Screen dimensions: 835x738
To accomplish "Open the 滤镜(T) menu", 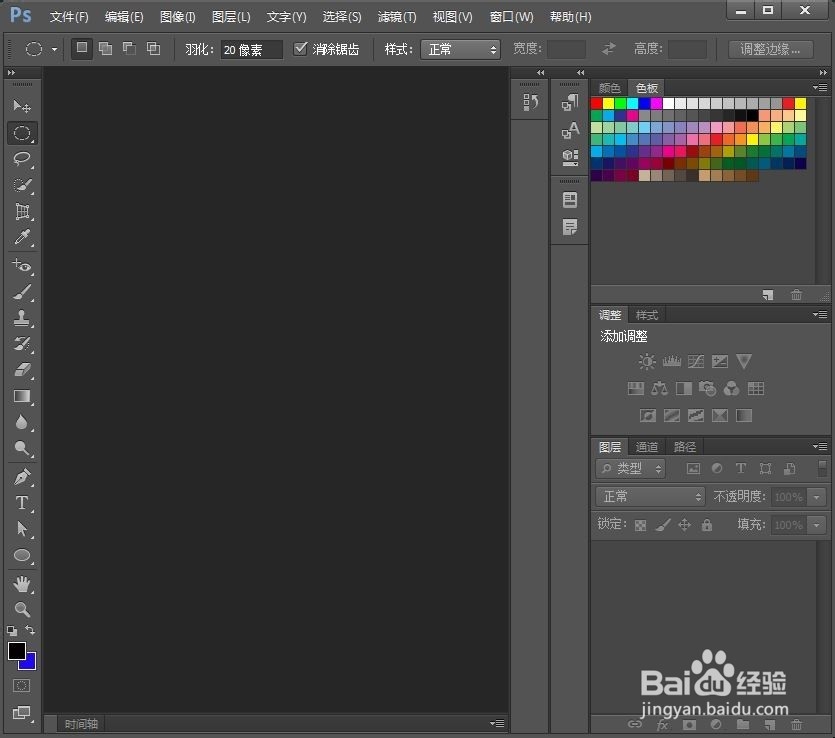I will coord(397,17).
